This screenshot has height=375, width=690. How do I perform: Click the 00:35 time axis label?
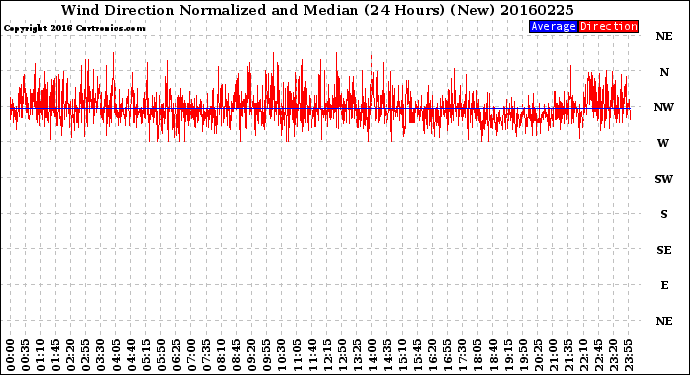(26, 355)
